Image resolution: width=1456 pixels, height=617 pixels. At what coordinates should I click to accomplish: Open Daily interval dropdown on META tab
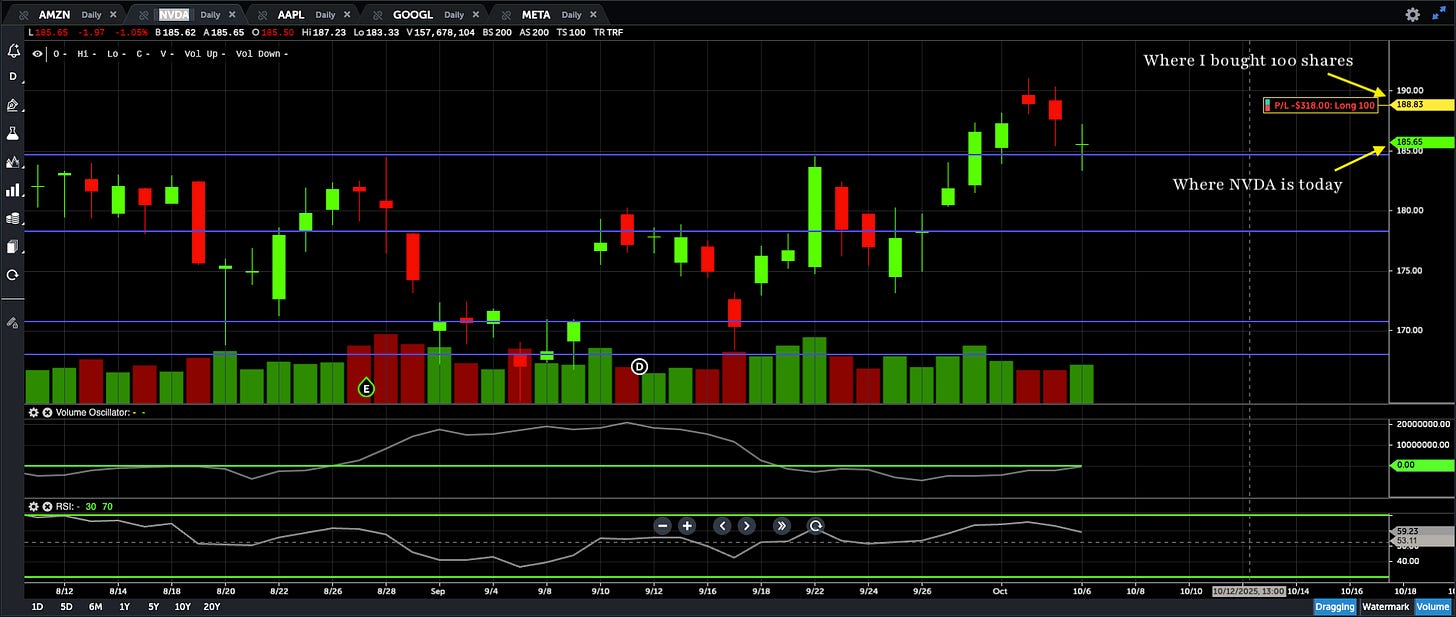pos(571,15)
